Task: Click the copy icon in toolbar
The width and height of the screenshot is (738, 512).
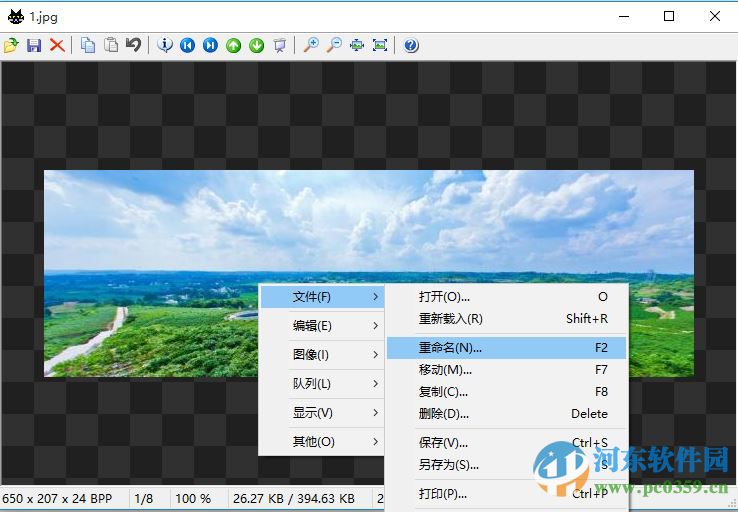Action: [88, 45]
